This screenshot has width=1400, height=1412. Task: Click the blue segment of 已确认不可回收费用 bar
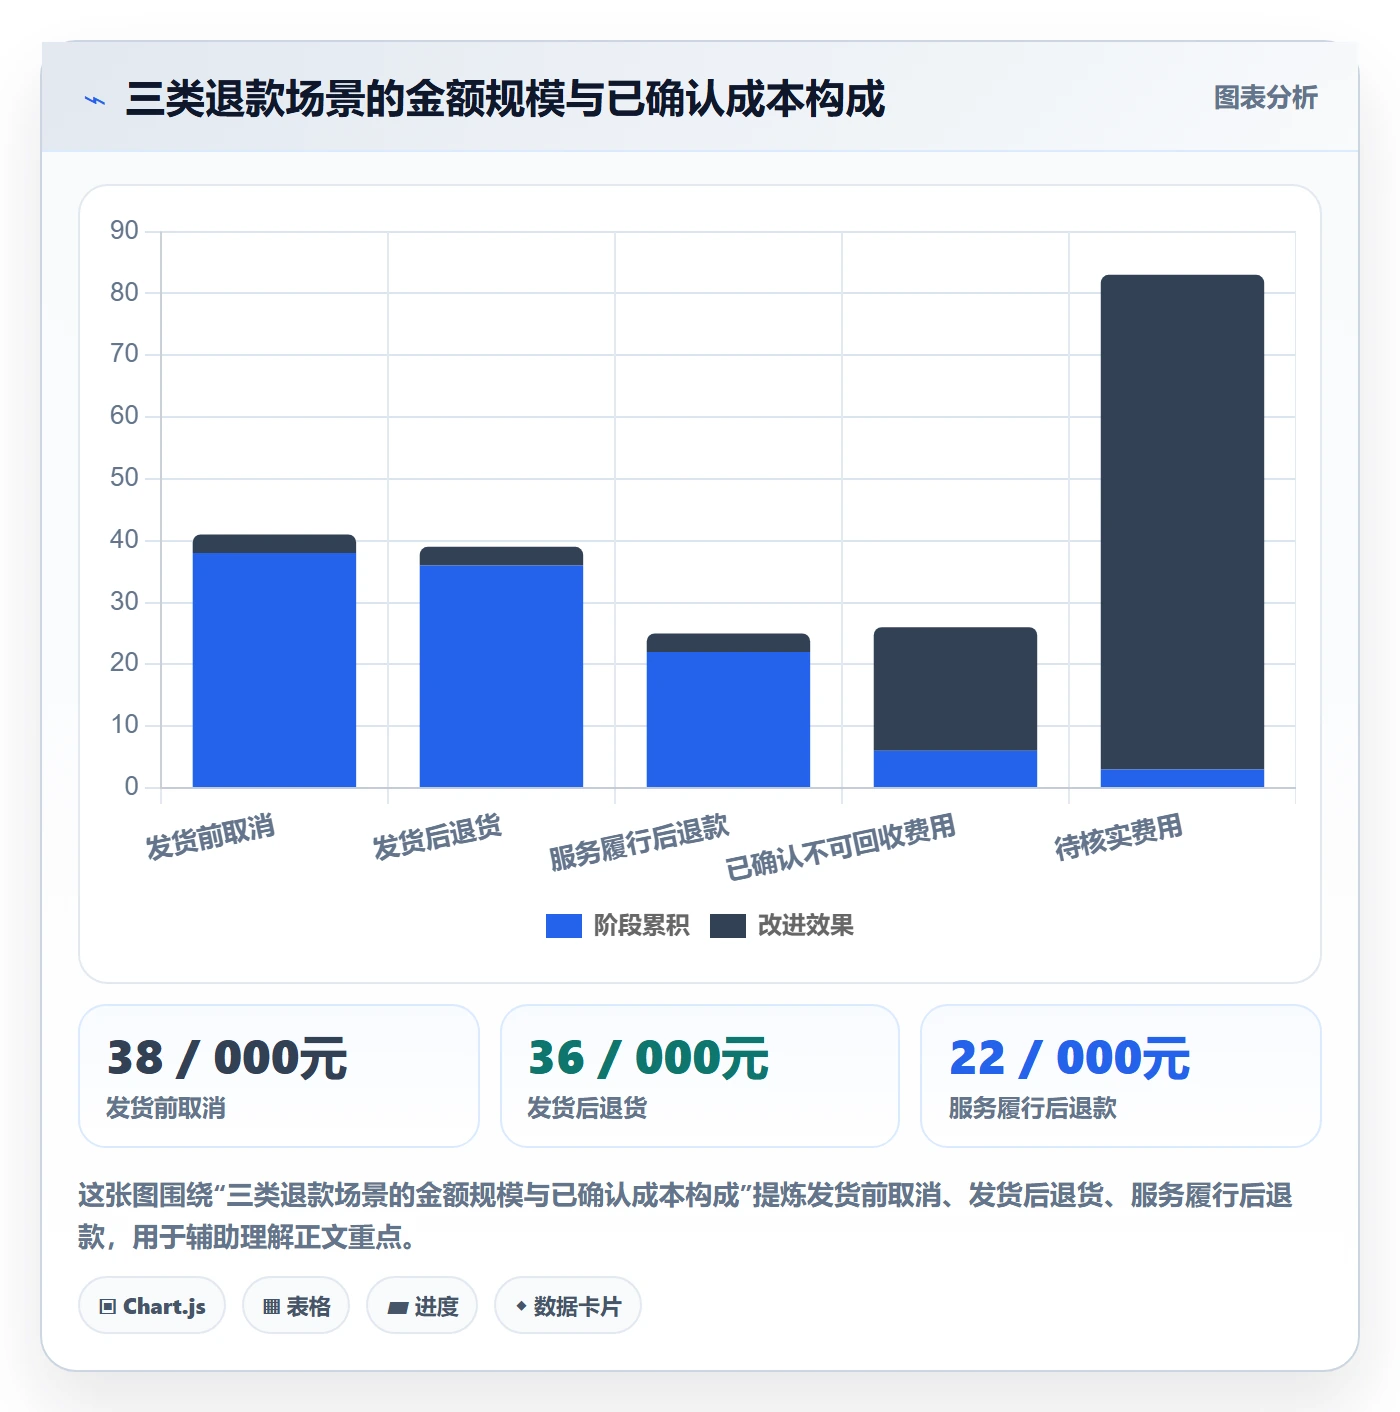[955, 769]
